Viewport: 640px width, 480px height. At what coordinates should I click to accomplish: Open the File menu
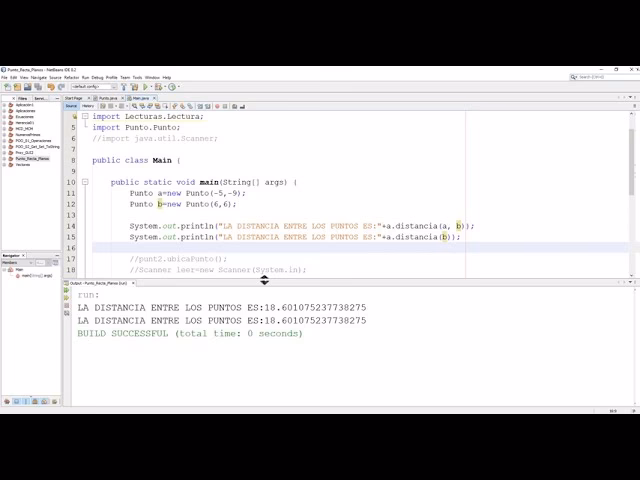click(x=4, y=77)
